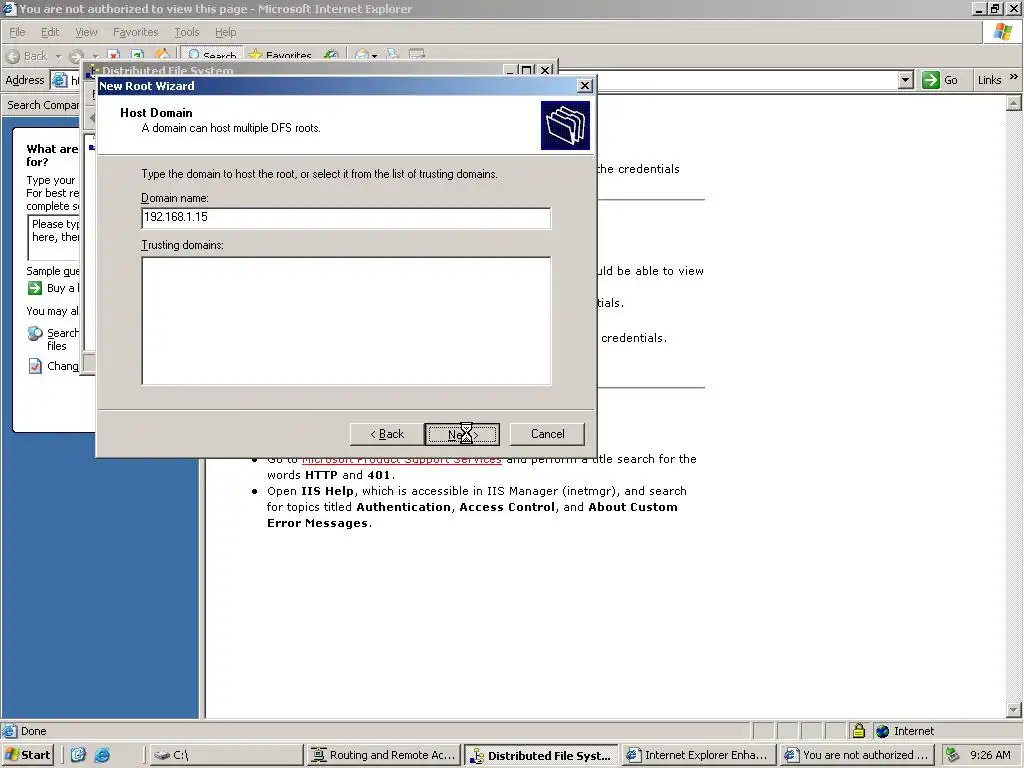Click the IE Back toolbar button
This screenshot has height=768, width=1024.
(x=27, y=56)
